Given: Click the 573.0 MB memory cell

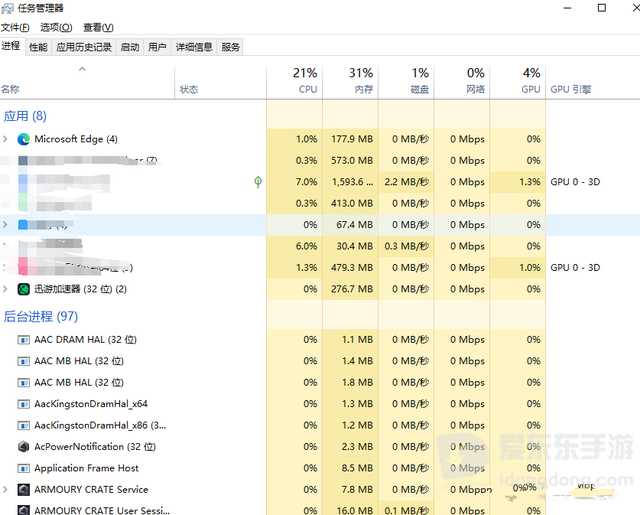Looking at the screenshot, I should point(351,161).
